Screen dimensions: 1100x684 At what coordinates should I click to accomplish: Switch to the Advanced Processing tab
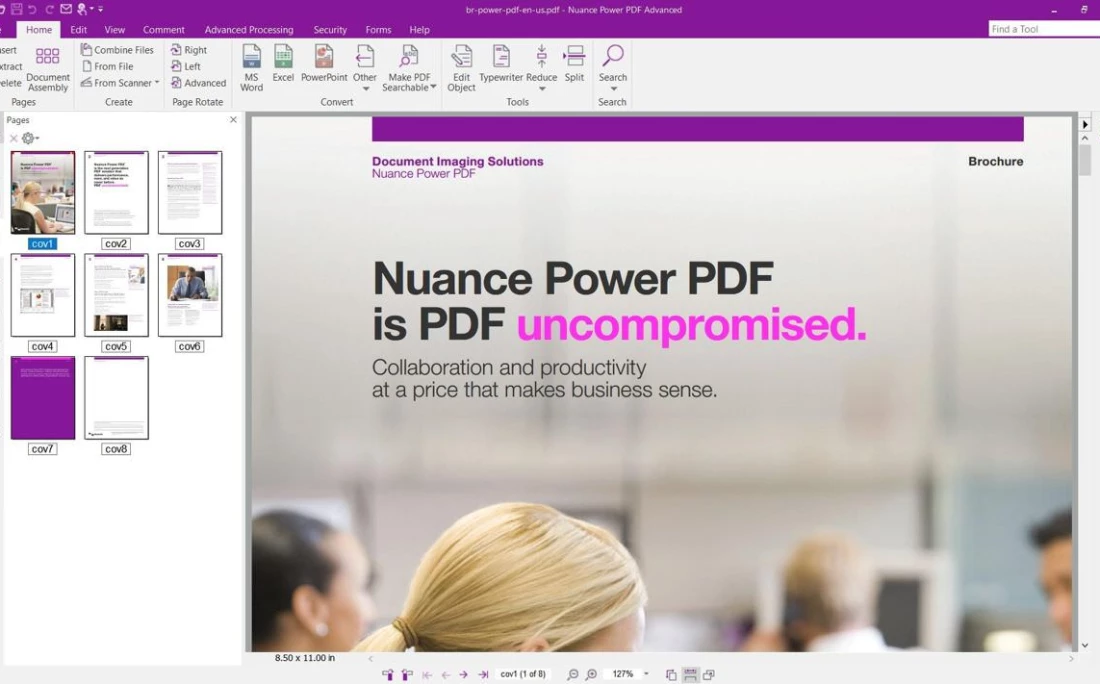(249, 30)
